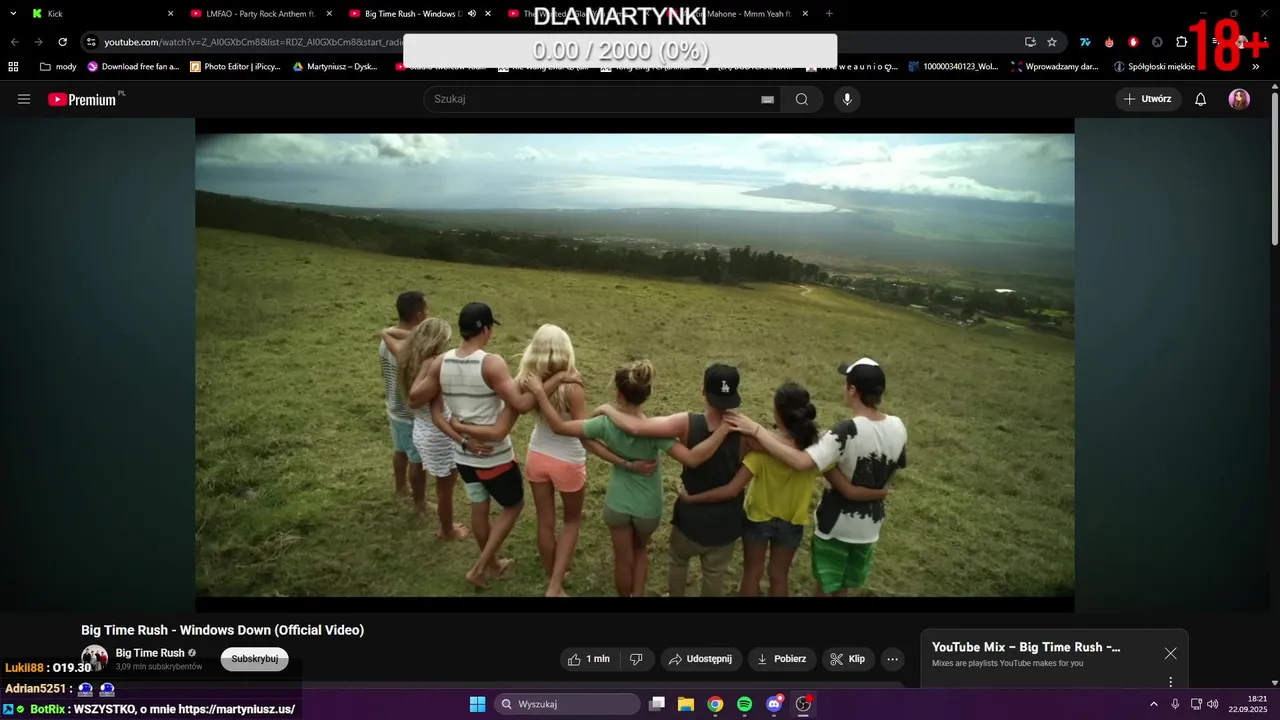Viewport: 1280px width, 720px height.
Task: Click the YouTube Mix – Big Time Rush title
Action: pyautogui.click(x=1026, y=647)
